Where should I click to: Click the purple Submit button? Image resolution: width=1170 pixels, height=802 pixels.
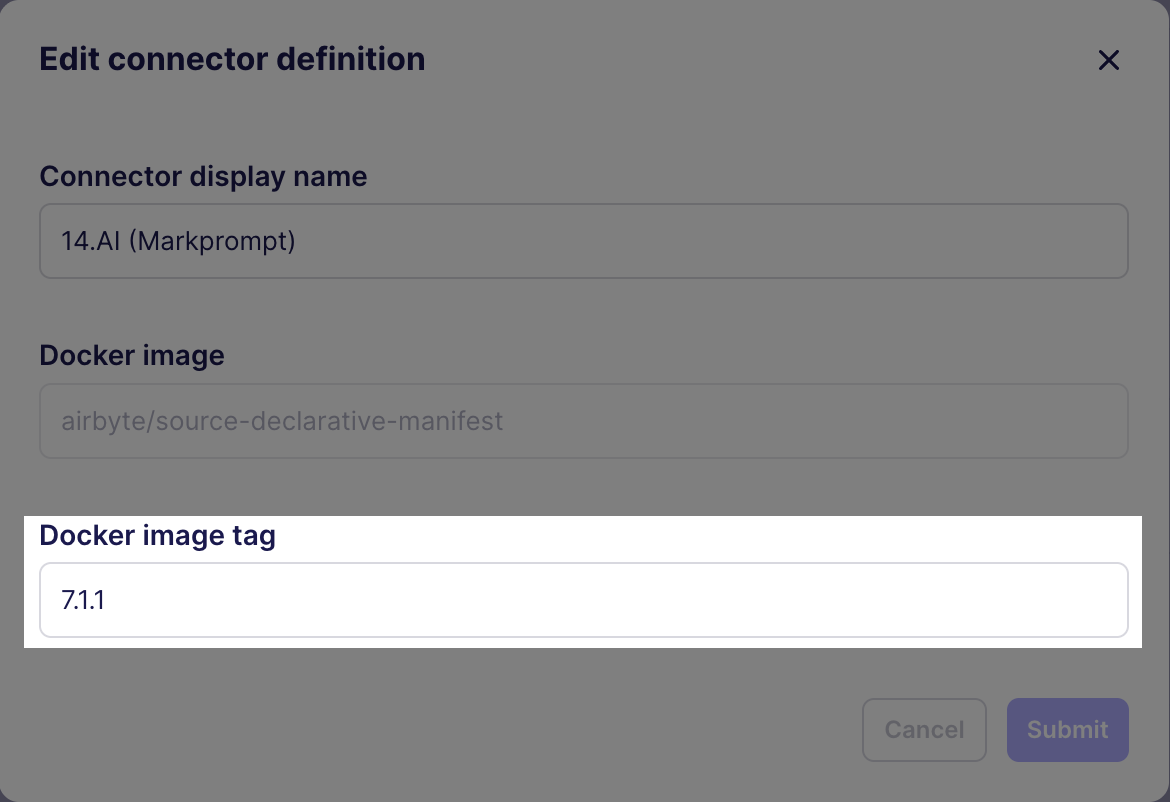pos(1067,730)
